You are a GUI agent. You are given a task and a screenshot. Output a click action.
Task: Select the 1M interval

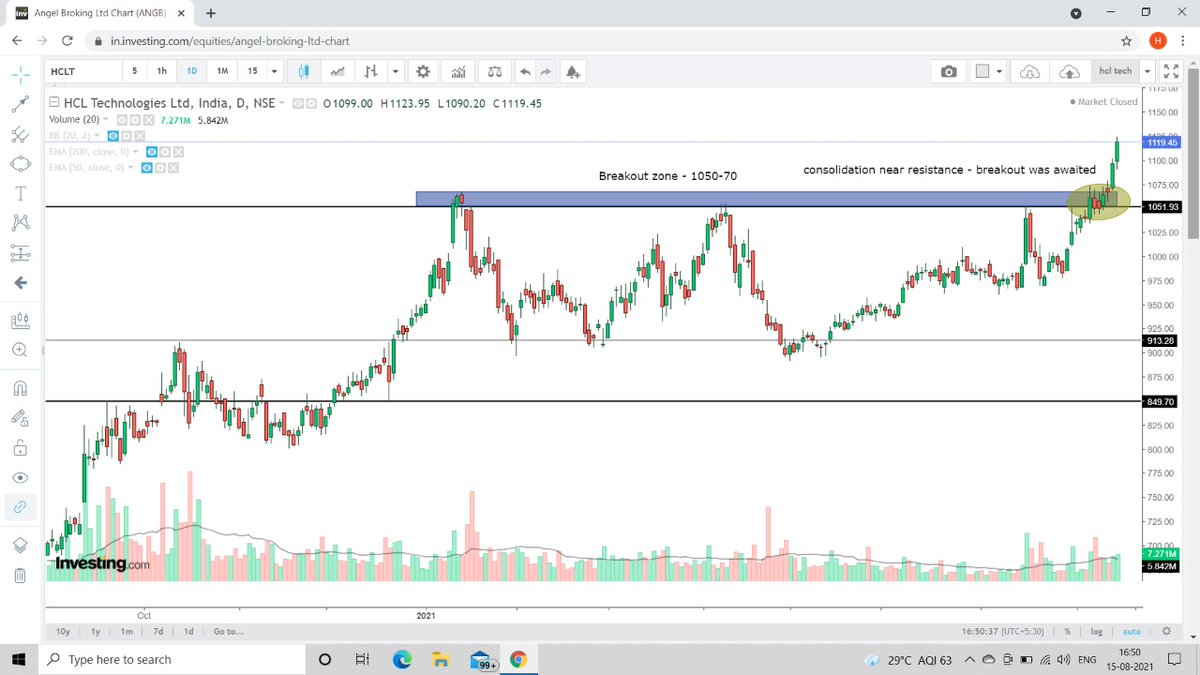click(x=223, y=71)
